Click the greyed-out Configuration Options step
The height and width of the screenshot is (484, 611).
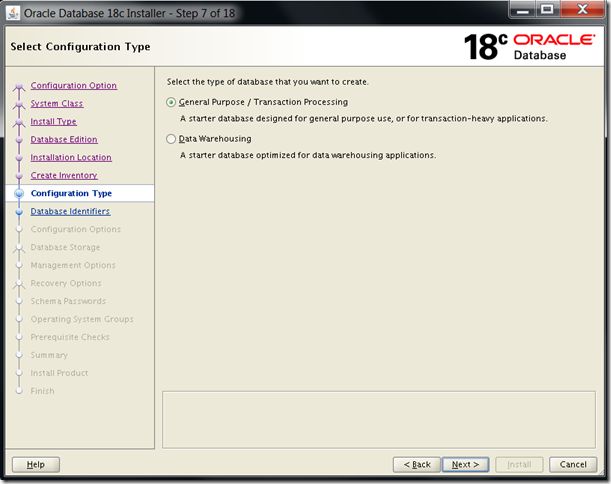click(76, 229)
